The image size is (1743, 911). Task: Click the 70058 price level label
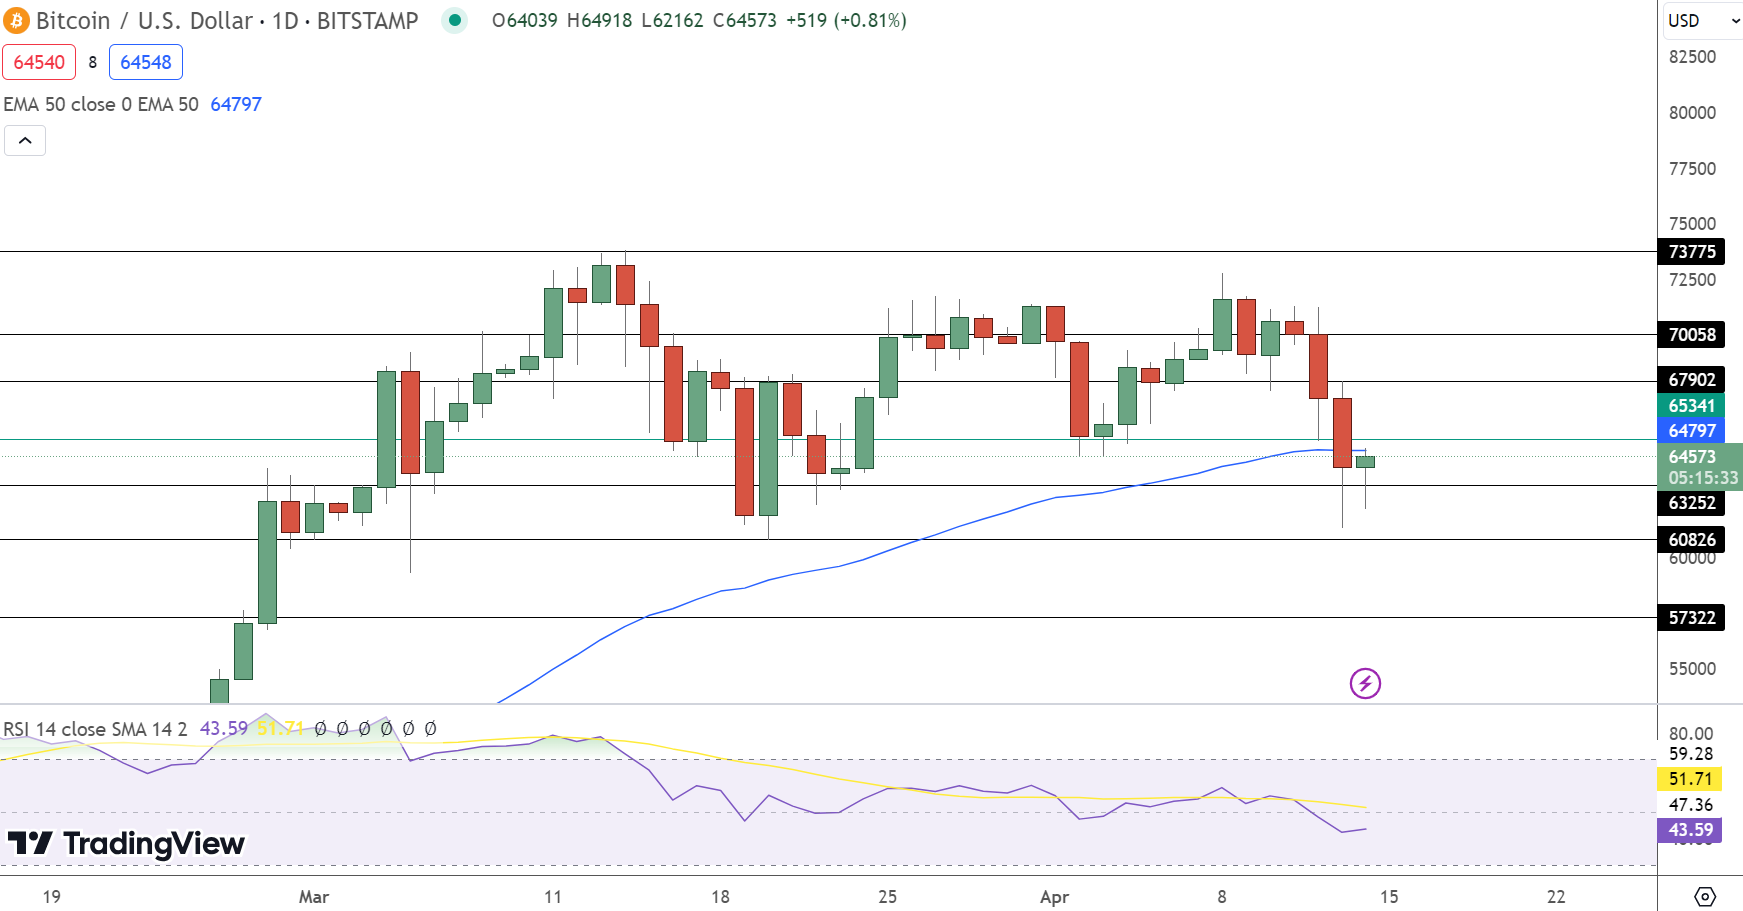pos(1691,335)
